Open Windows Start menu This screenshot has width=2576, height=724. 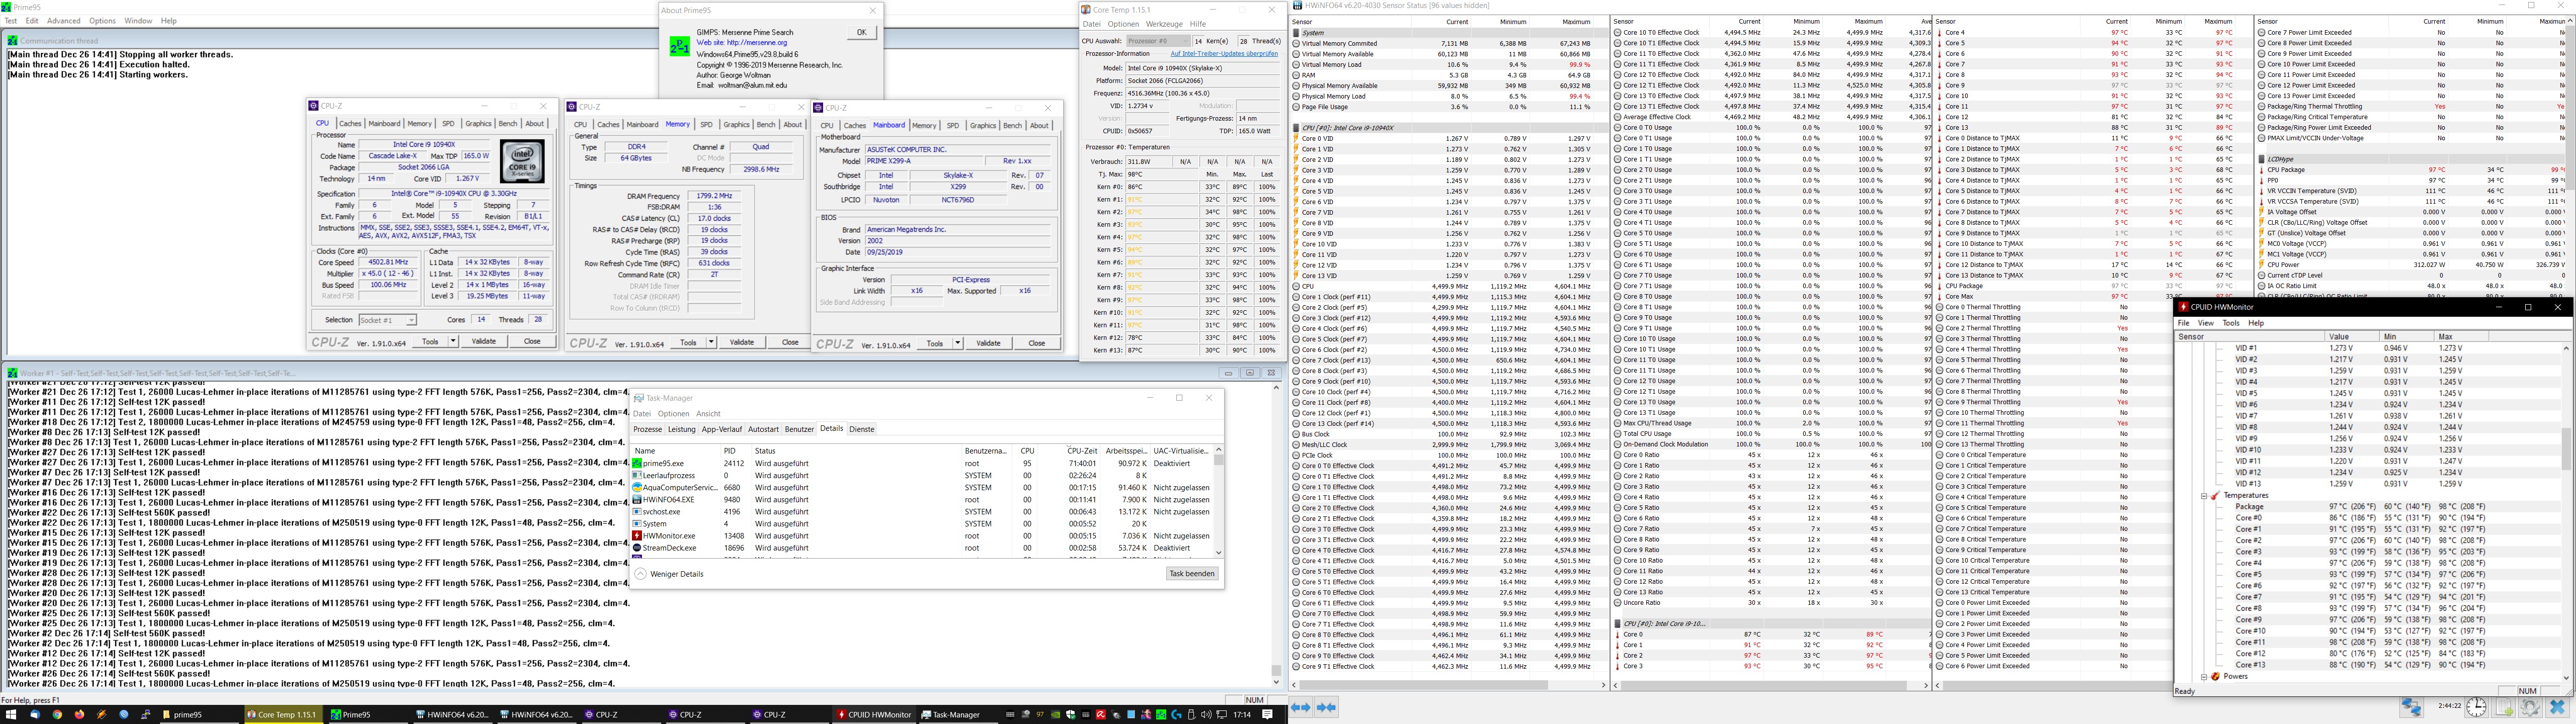10,714
